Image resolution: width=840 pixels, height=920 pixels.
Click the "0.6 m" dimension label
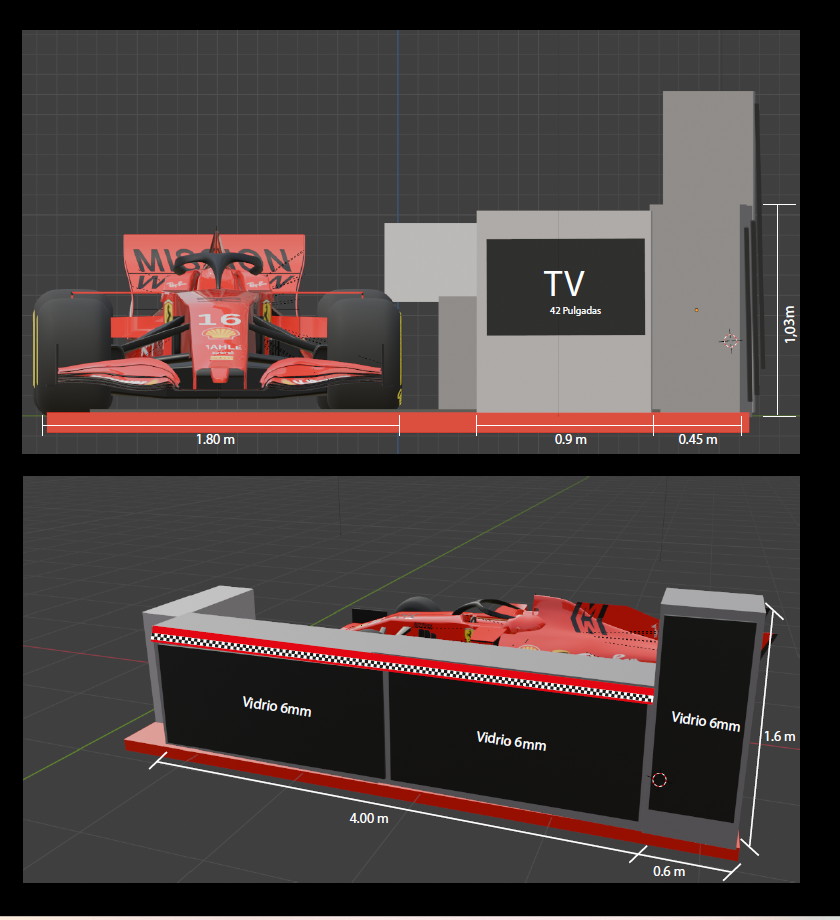tap(669, 871)
